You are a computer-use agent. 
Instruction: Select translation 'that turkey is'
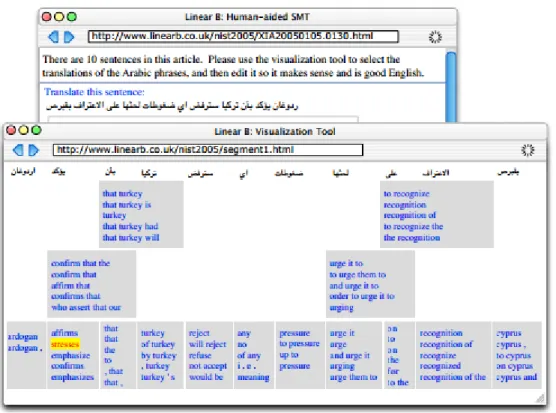coord(127,205)
